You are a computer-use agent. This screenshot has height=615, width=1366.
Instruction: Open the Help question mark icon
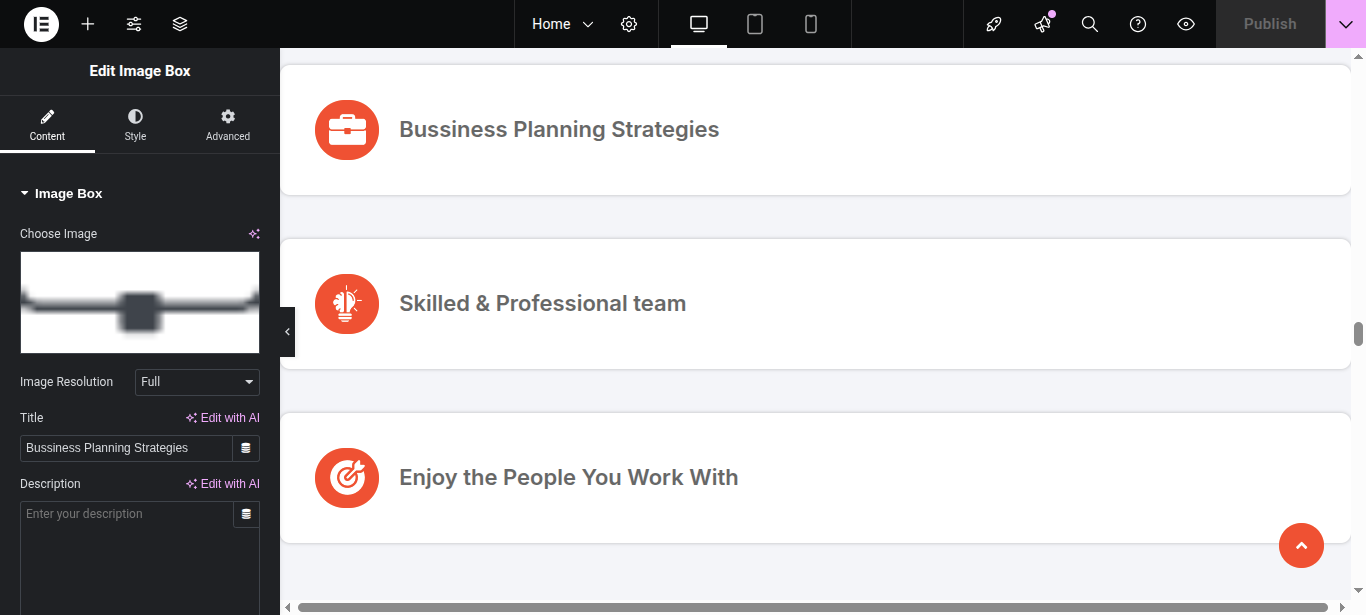(1138, 24)
